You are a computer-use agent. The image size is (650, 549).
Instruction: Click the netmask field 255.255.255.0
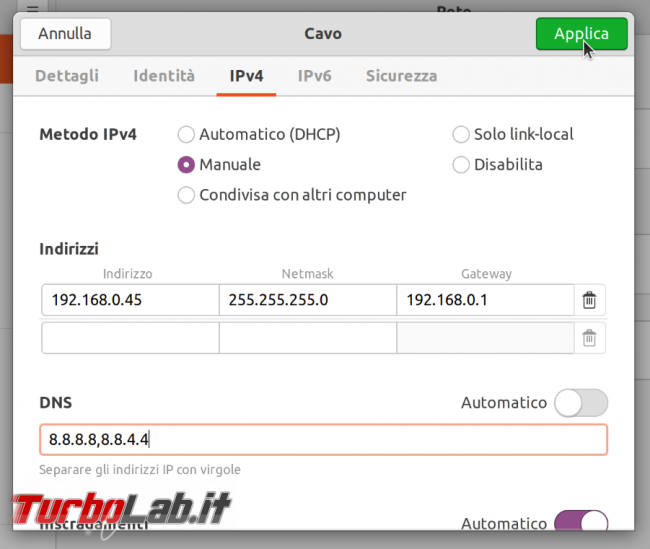coord(308,300)
